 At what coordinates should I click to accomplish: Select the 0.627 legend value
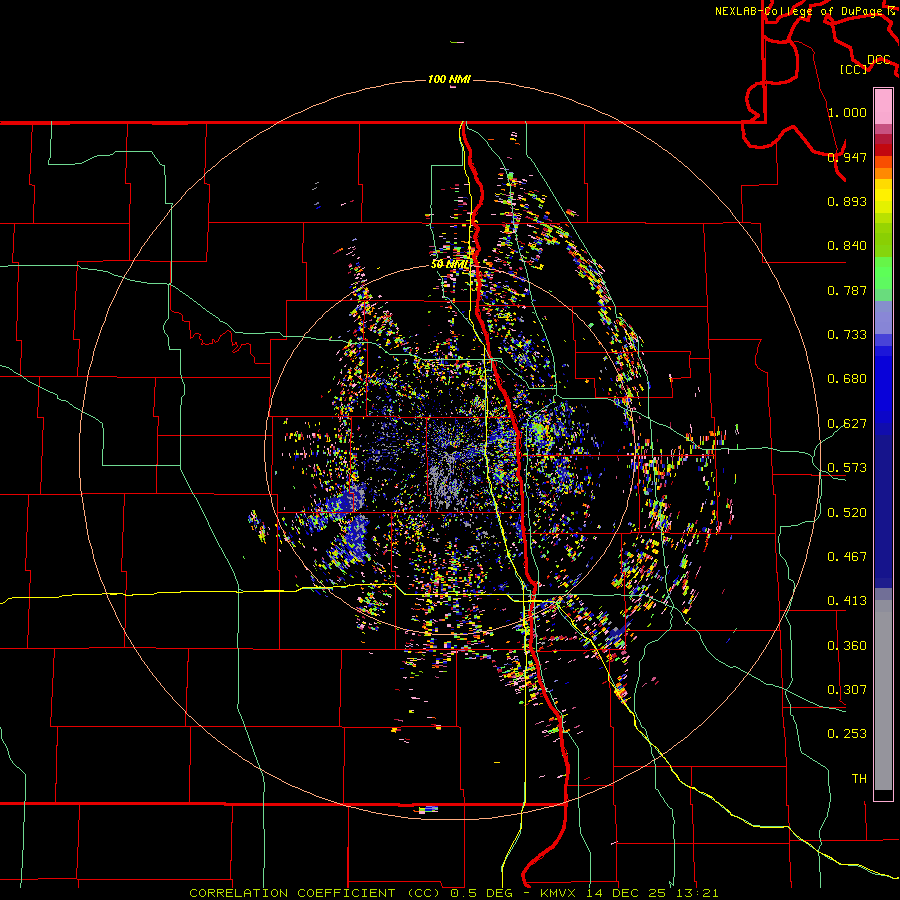coord(847,424)
